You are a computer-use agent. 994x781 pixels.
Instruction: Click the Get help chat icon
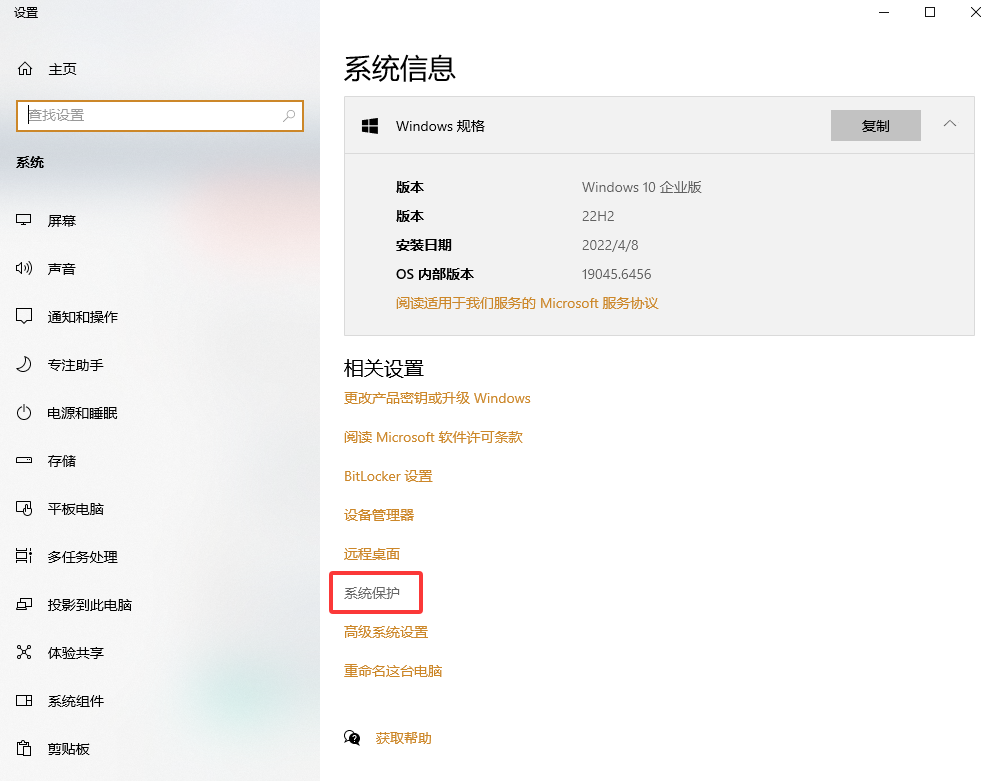pyautogui.click(x=352, y=738)
